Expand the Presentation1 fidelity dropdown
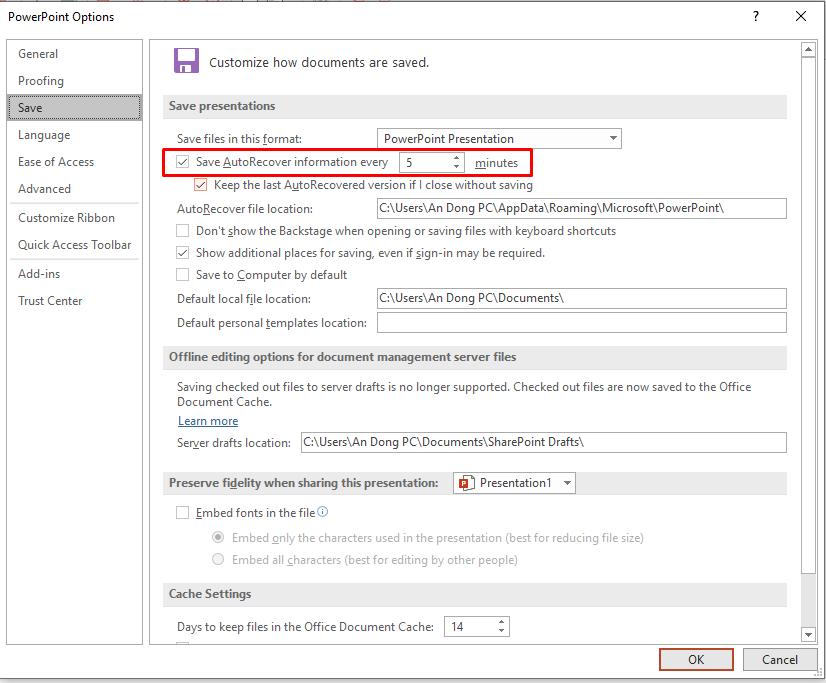Screen dimensions: 826x683 [x=567, y=483]
